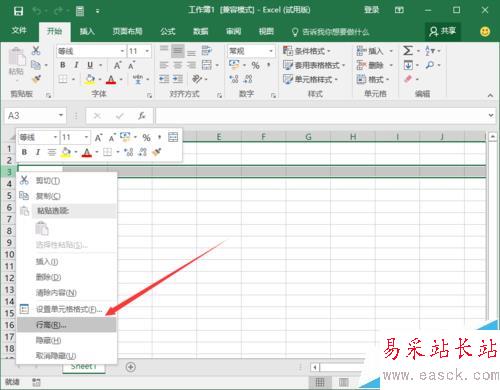Increase font size in ribbon

point(117,65)
